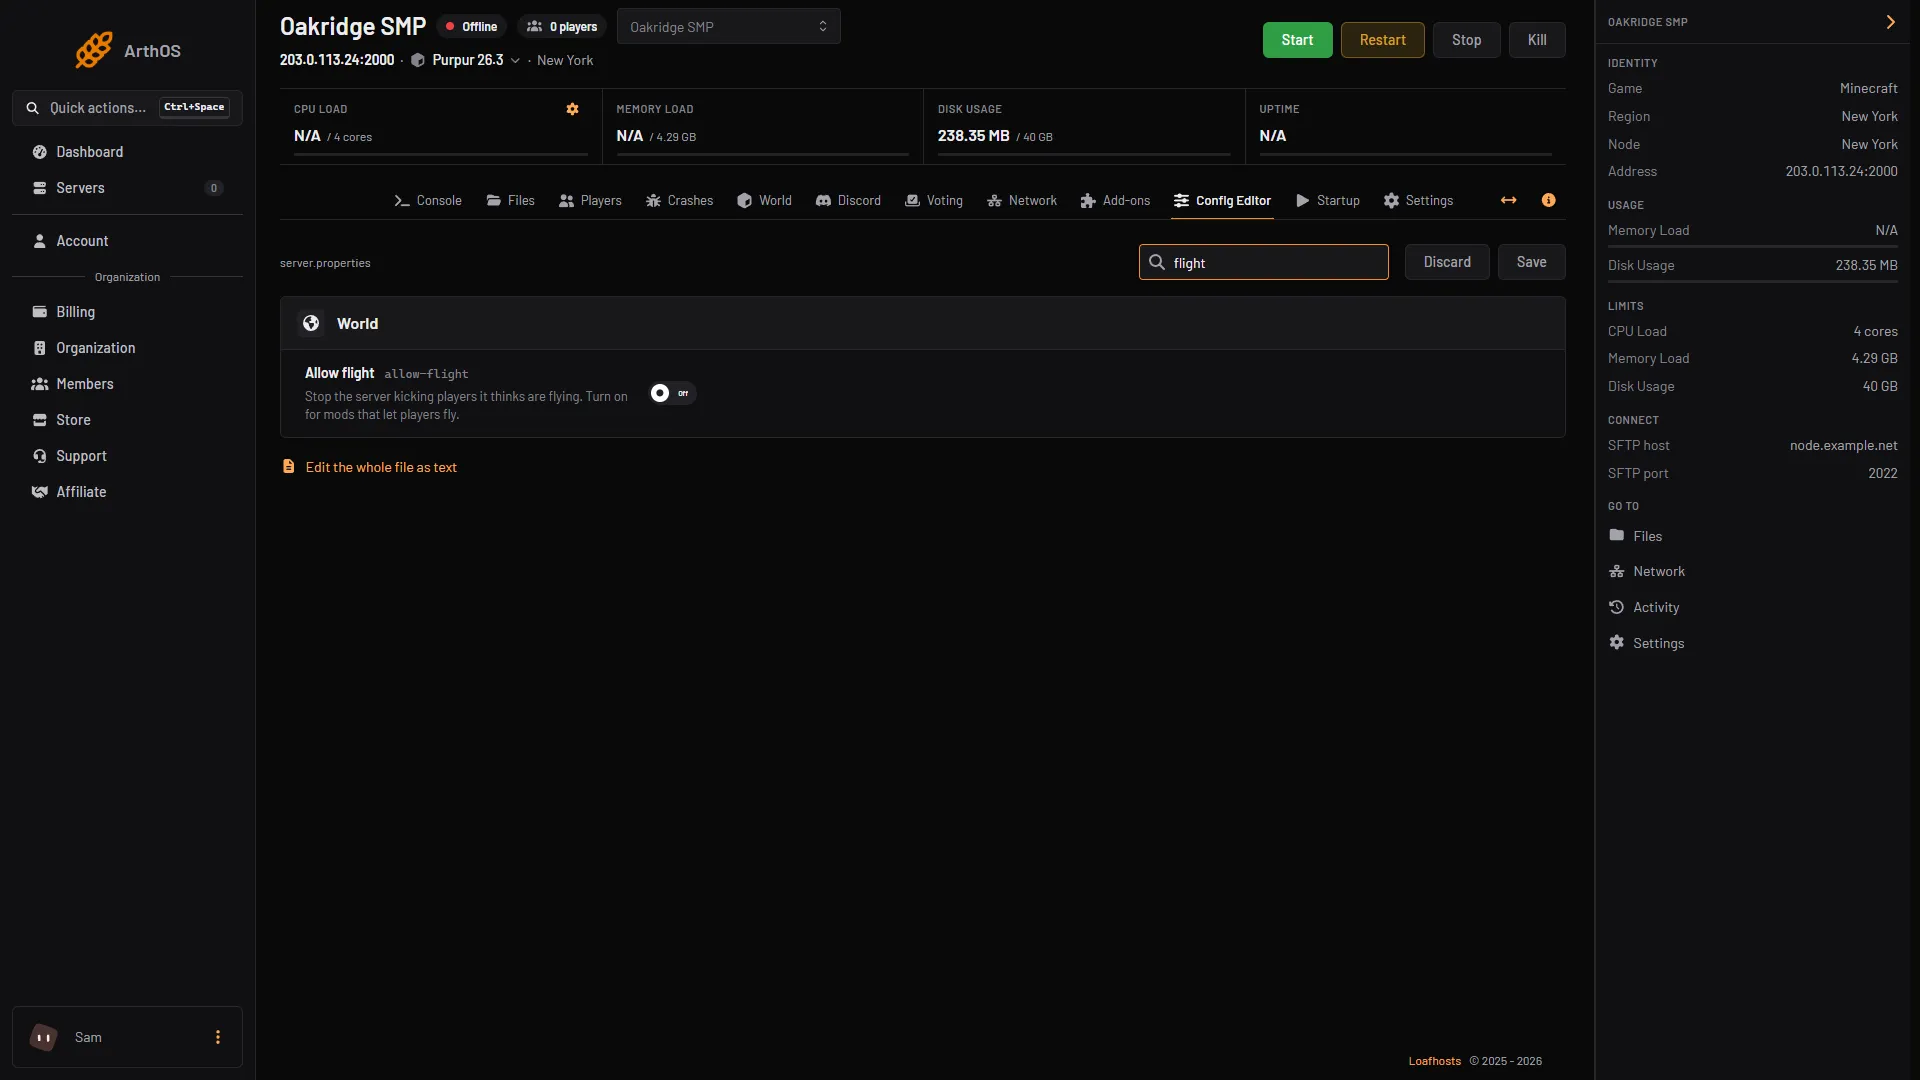Save the server.properties changes
1920x1080 pixels.
[x=1531, y=262]
